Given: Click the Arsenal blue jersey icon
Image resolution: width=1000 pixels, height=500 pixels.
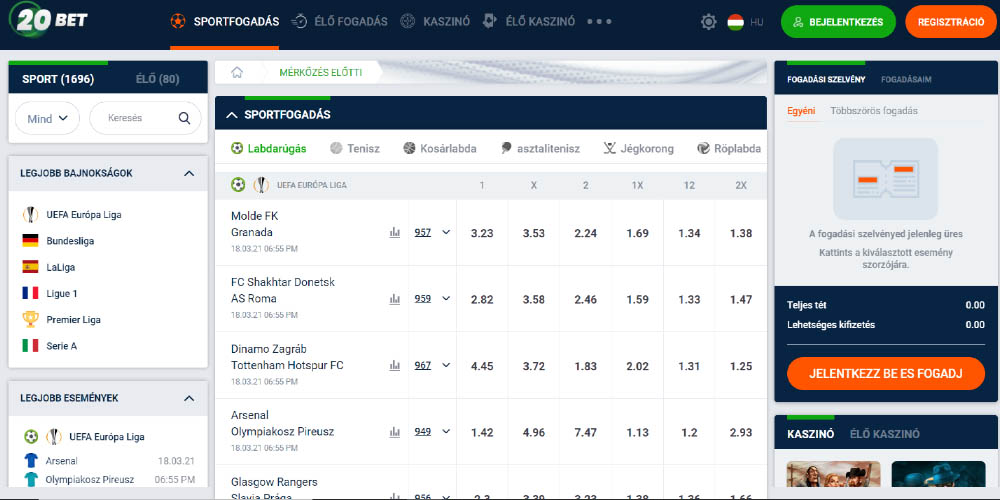Looking at the screenshot, I should pos(31,460).
